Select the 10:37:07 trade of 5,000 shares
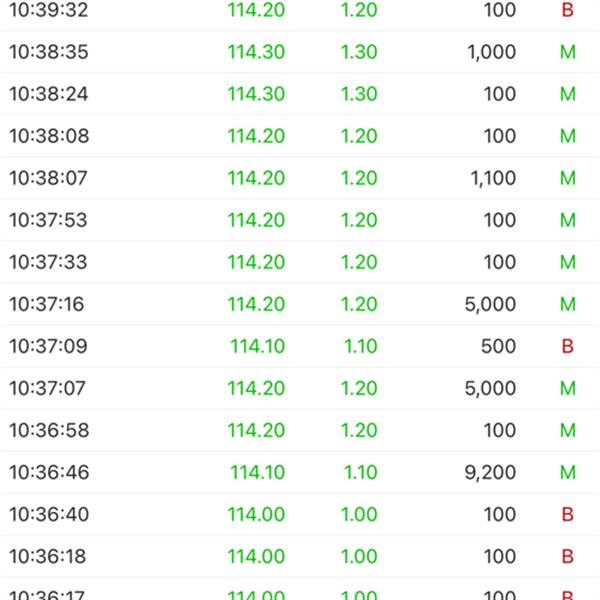The height and width of the screenshot is (600, 600). [300, 388]
